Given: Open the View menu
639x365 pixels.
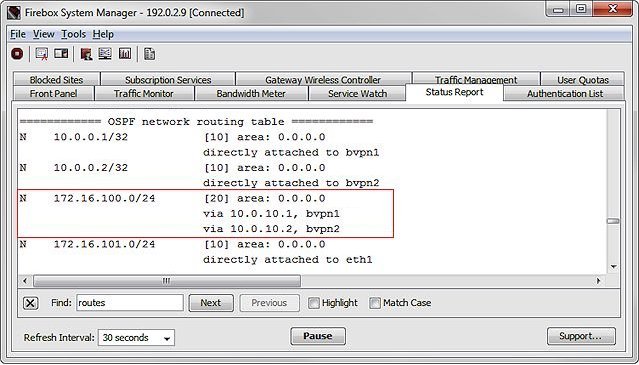Looking at the screenshot, I should [x=44, y=34].
